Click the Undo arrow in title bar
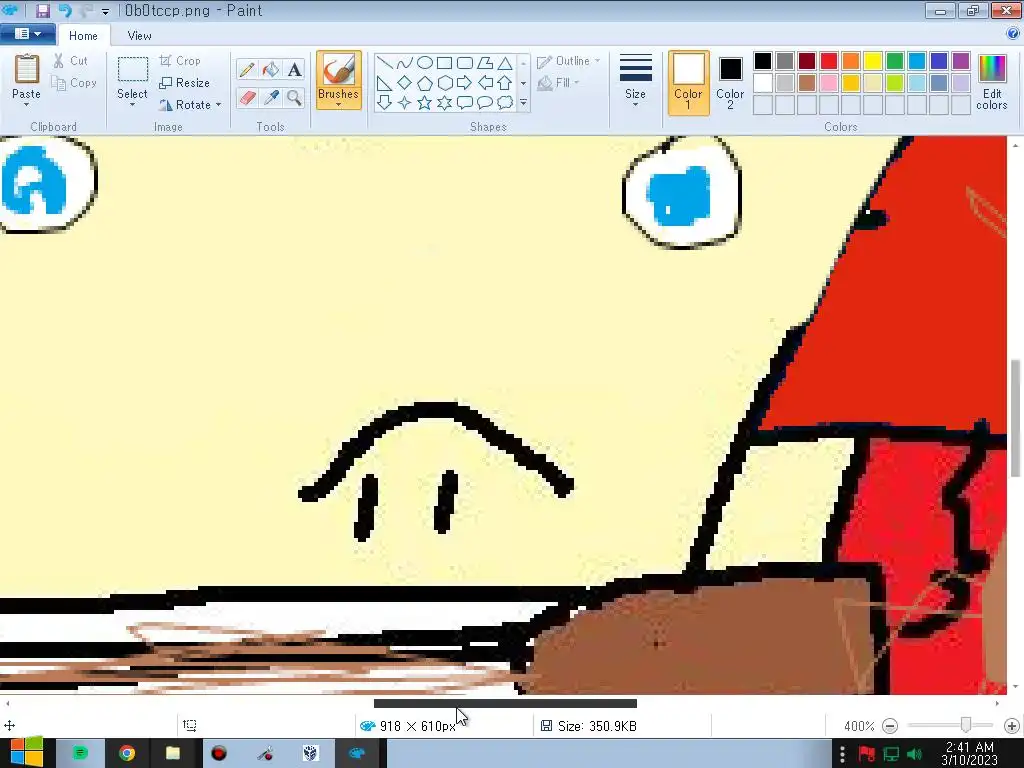Image resolution: width=1024 pixels, height=768 pixels. point(65,10)
